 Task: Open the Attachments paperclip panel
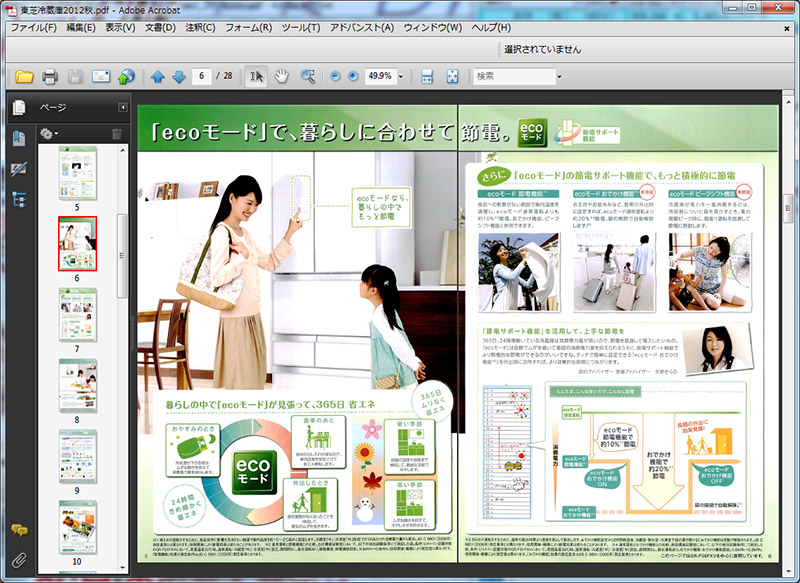(18, 559)
